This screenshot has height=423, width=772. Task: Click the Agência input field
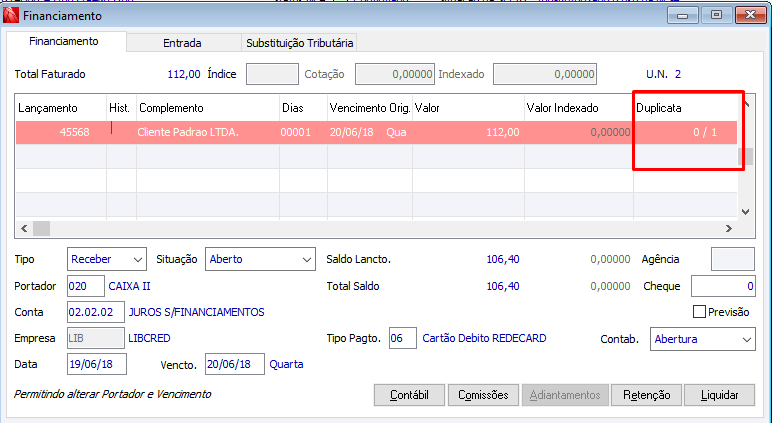(x=733, y=259)
